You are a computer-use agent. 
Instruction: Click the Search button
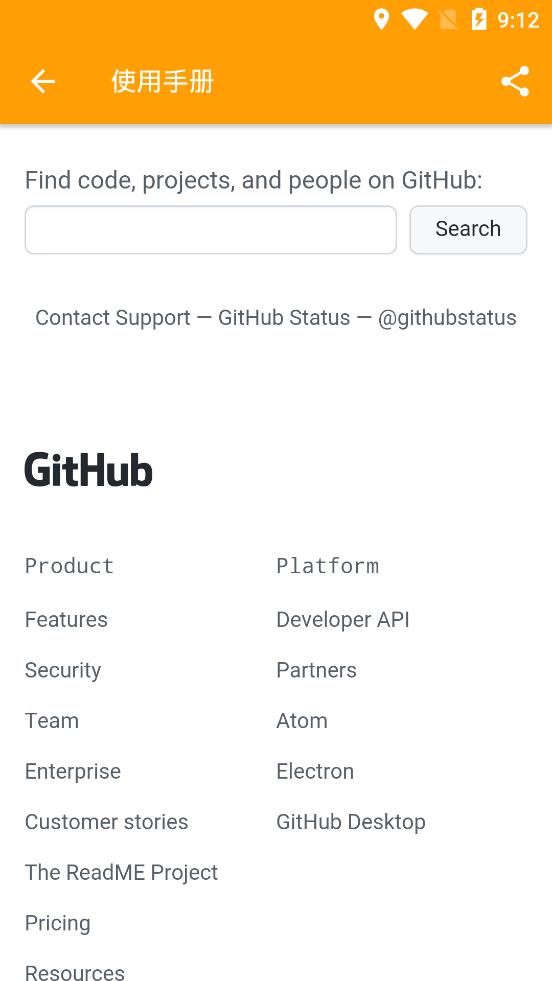(x=468, y=230)
